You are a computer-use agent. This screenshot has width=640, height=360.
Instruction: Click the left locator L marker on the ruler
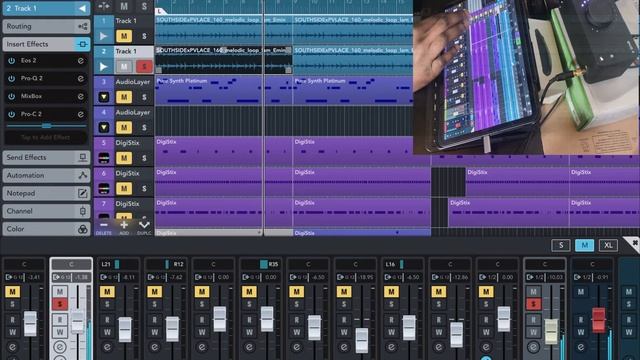pos(160,11)
